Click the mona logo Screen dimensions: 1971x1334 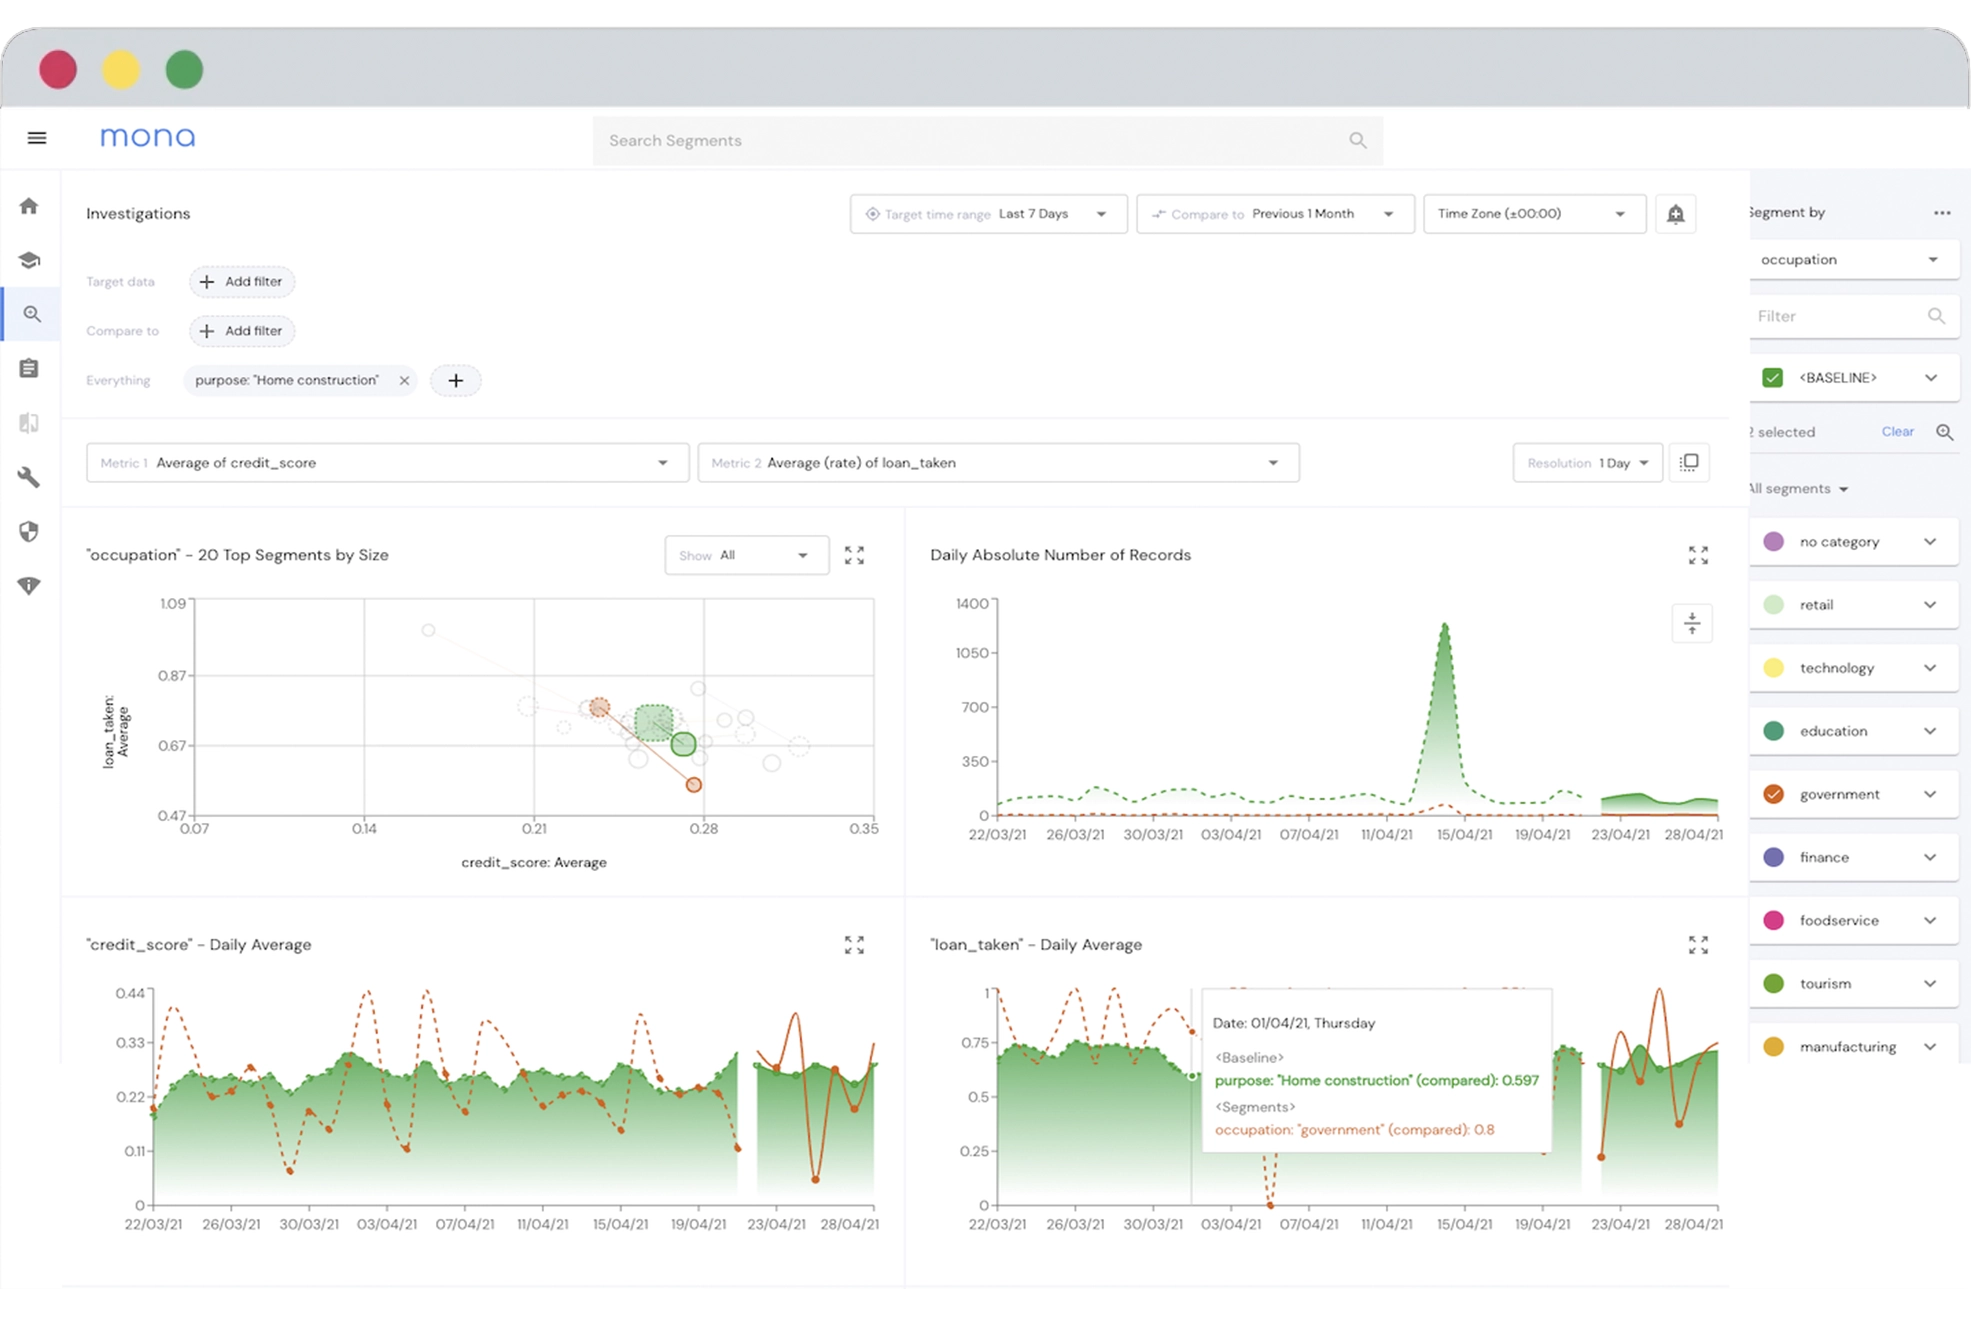pos(148,137)
